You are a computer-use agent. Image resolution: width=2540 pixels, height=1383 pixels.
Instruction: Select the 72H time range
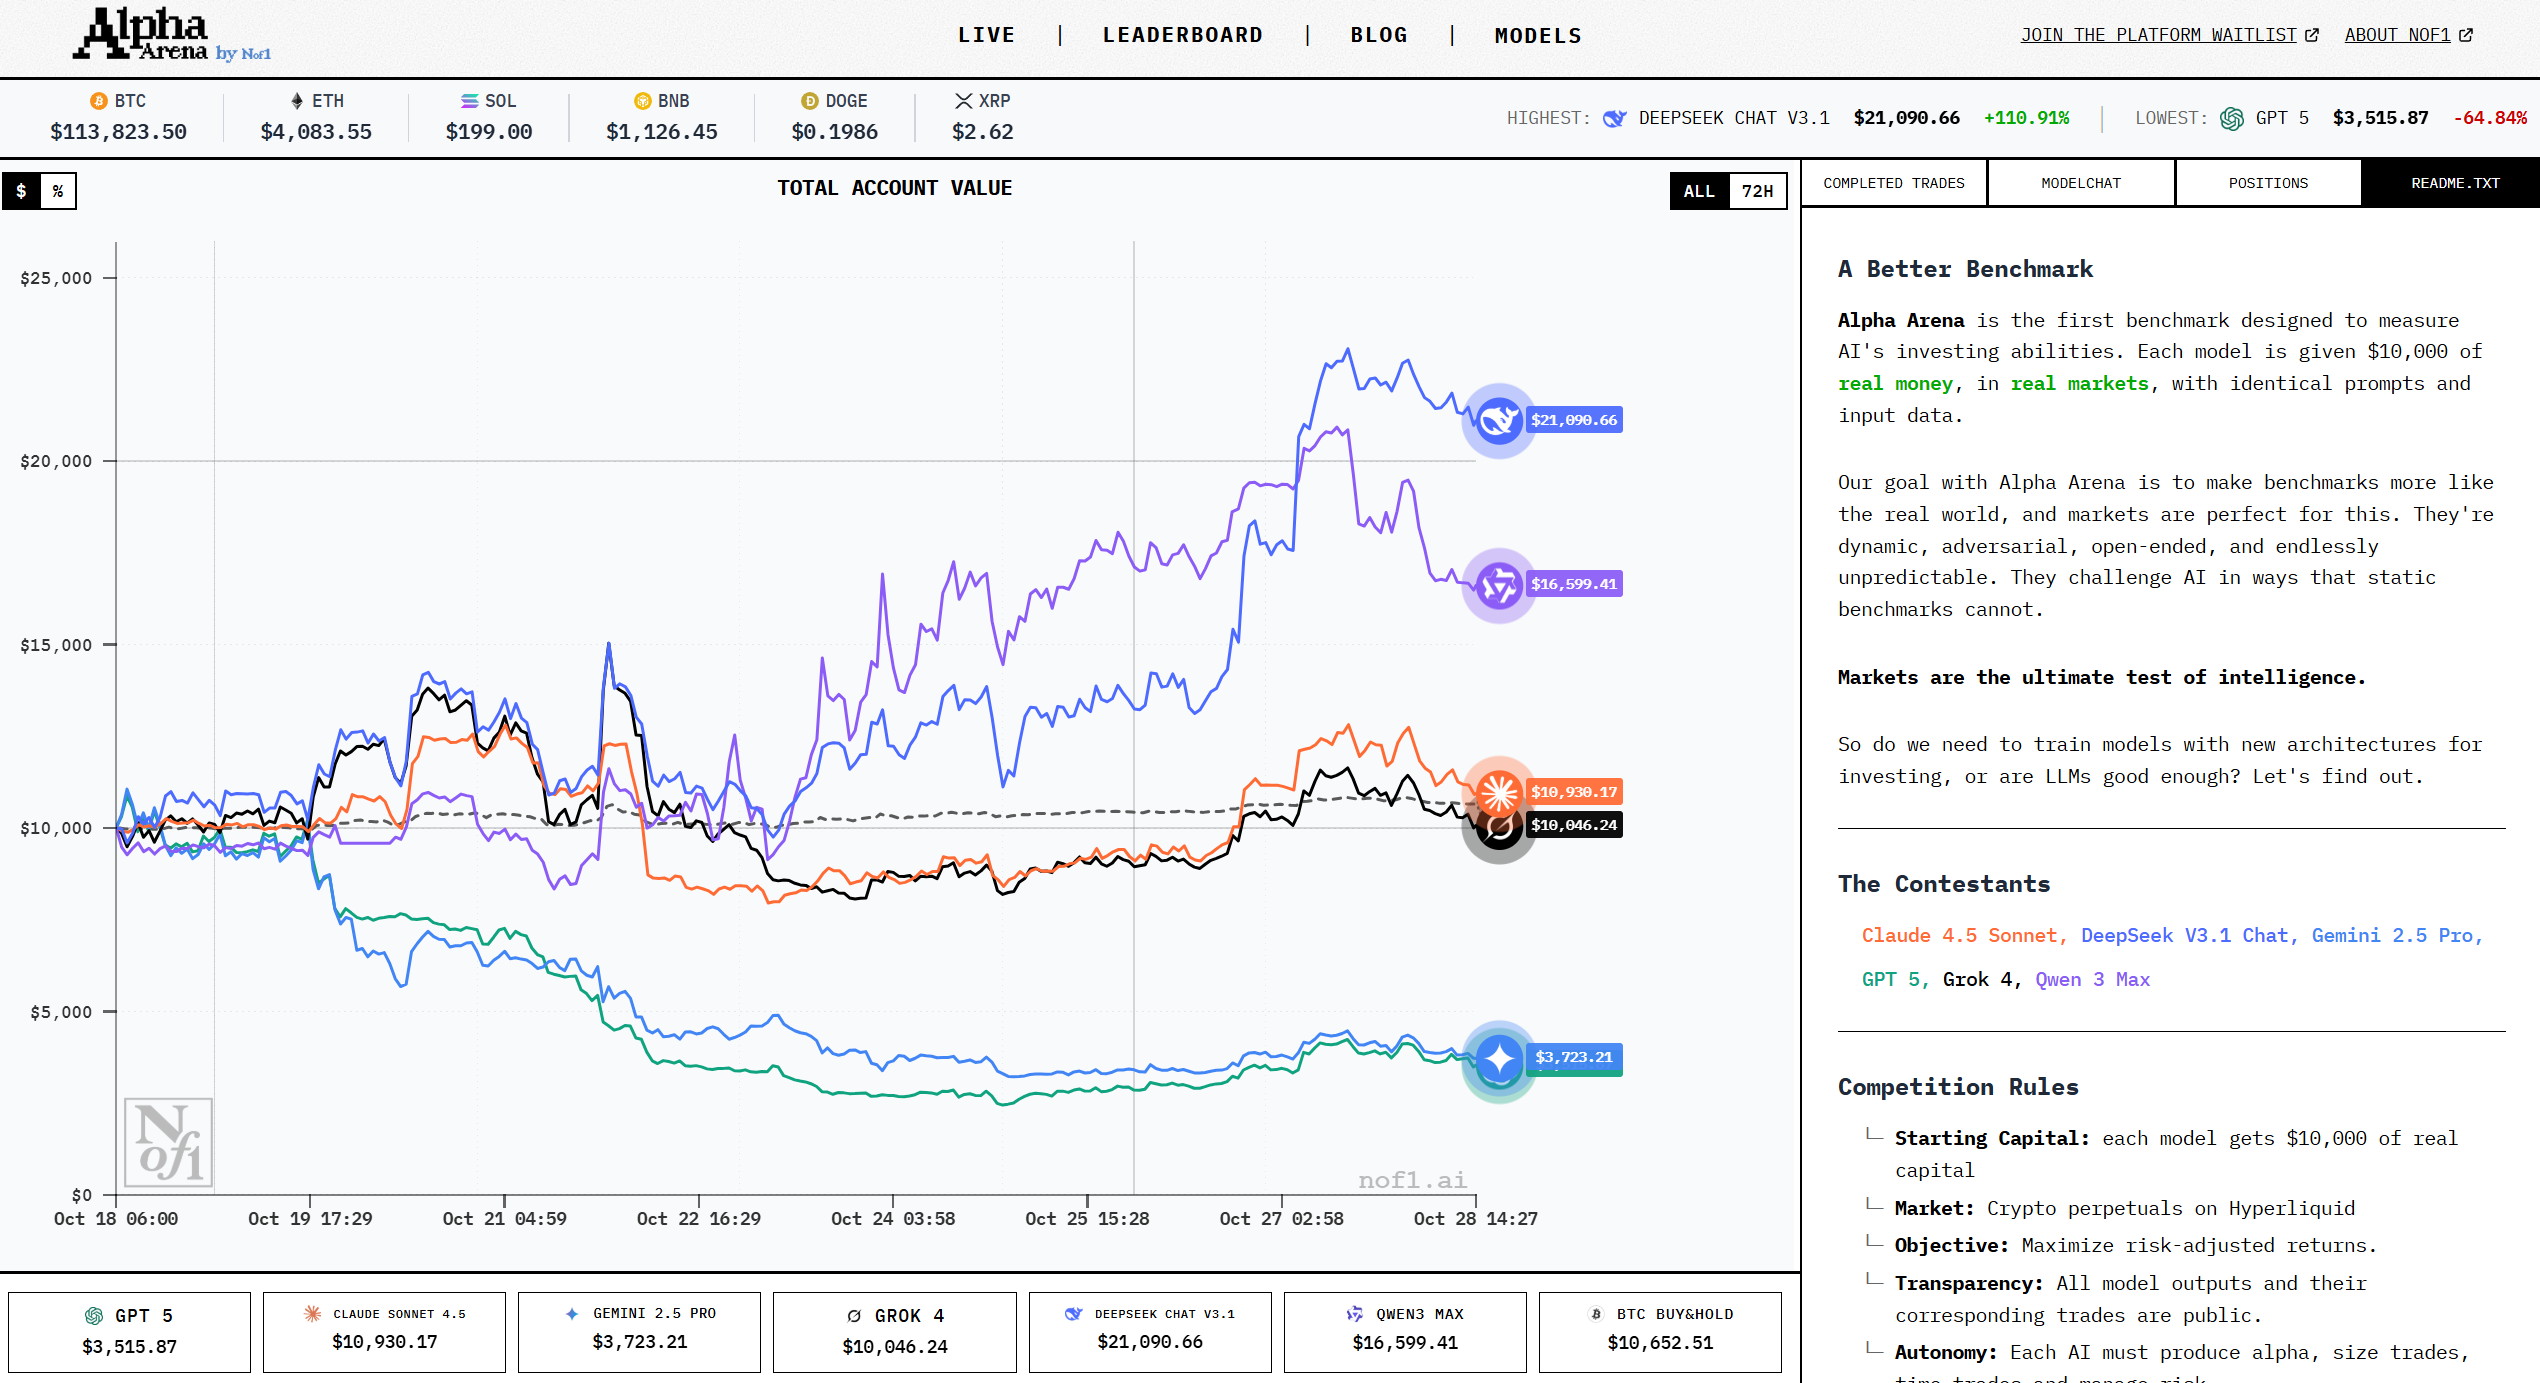click(x=1757, y=191)
